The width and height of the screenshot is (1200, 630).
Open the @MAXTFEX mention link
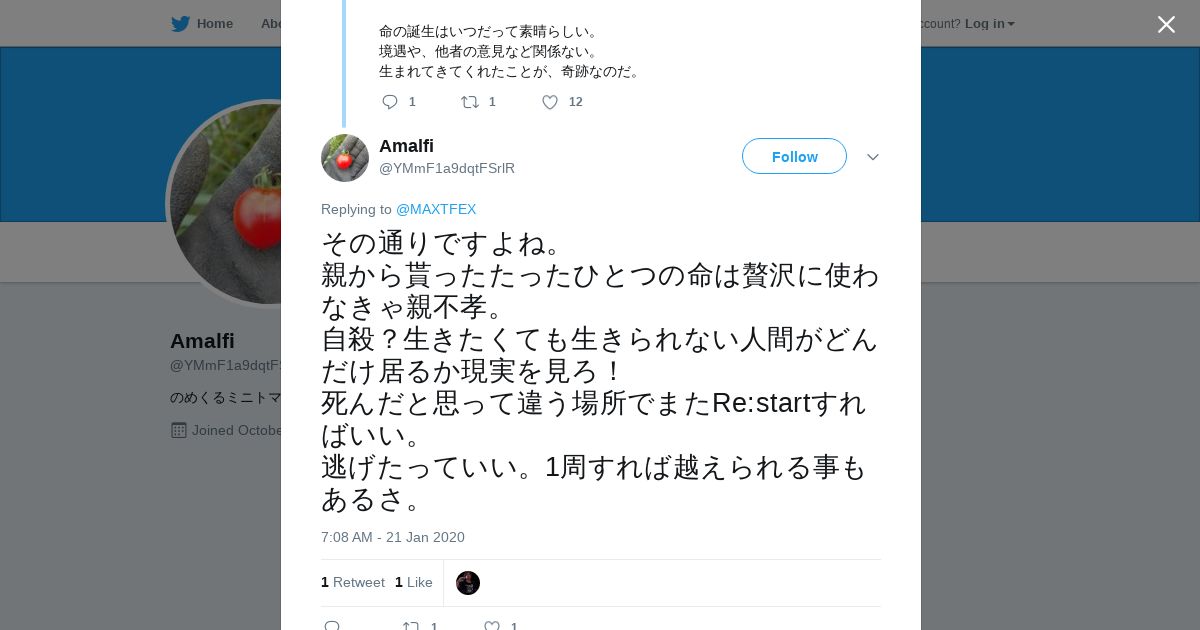coord(436,209)
